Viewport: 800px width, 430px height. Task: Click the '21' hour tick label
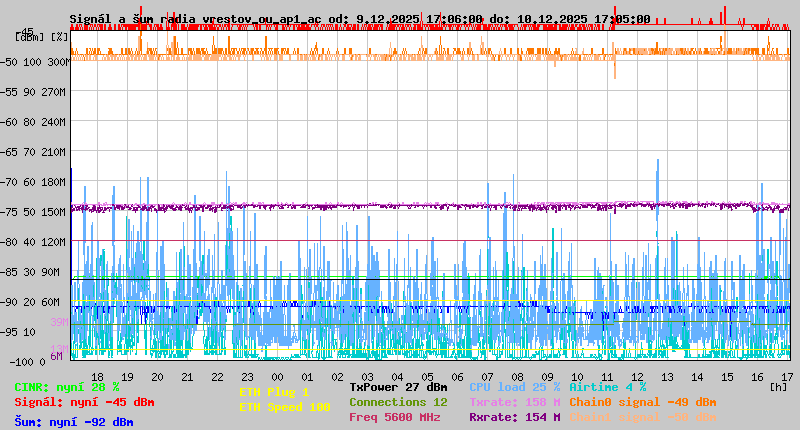coord(187,377)
